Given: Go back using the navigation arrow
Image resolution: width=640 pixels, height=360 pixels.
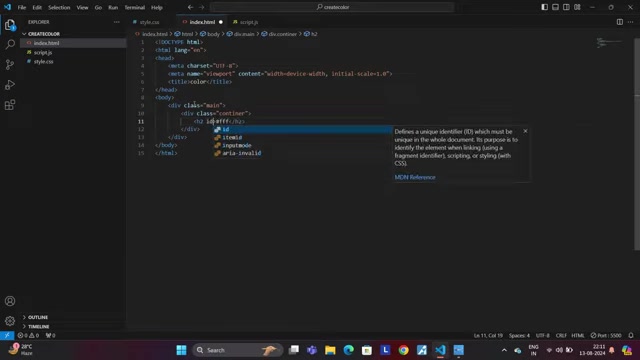Looking at the screenshot, I should (190, 7).
